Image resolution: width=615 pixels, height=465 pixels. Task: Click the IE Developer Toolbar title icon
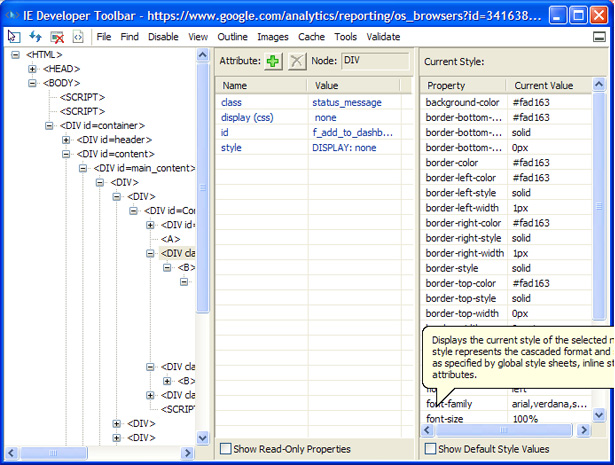(x=13, y=15)
